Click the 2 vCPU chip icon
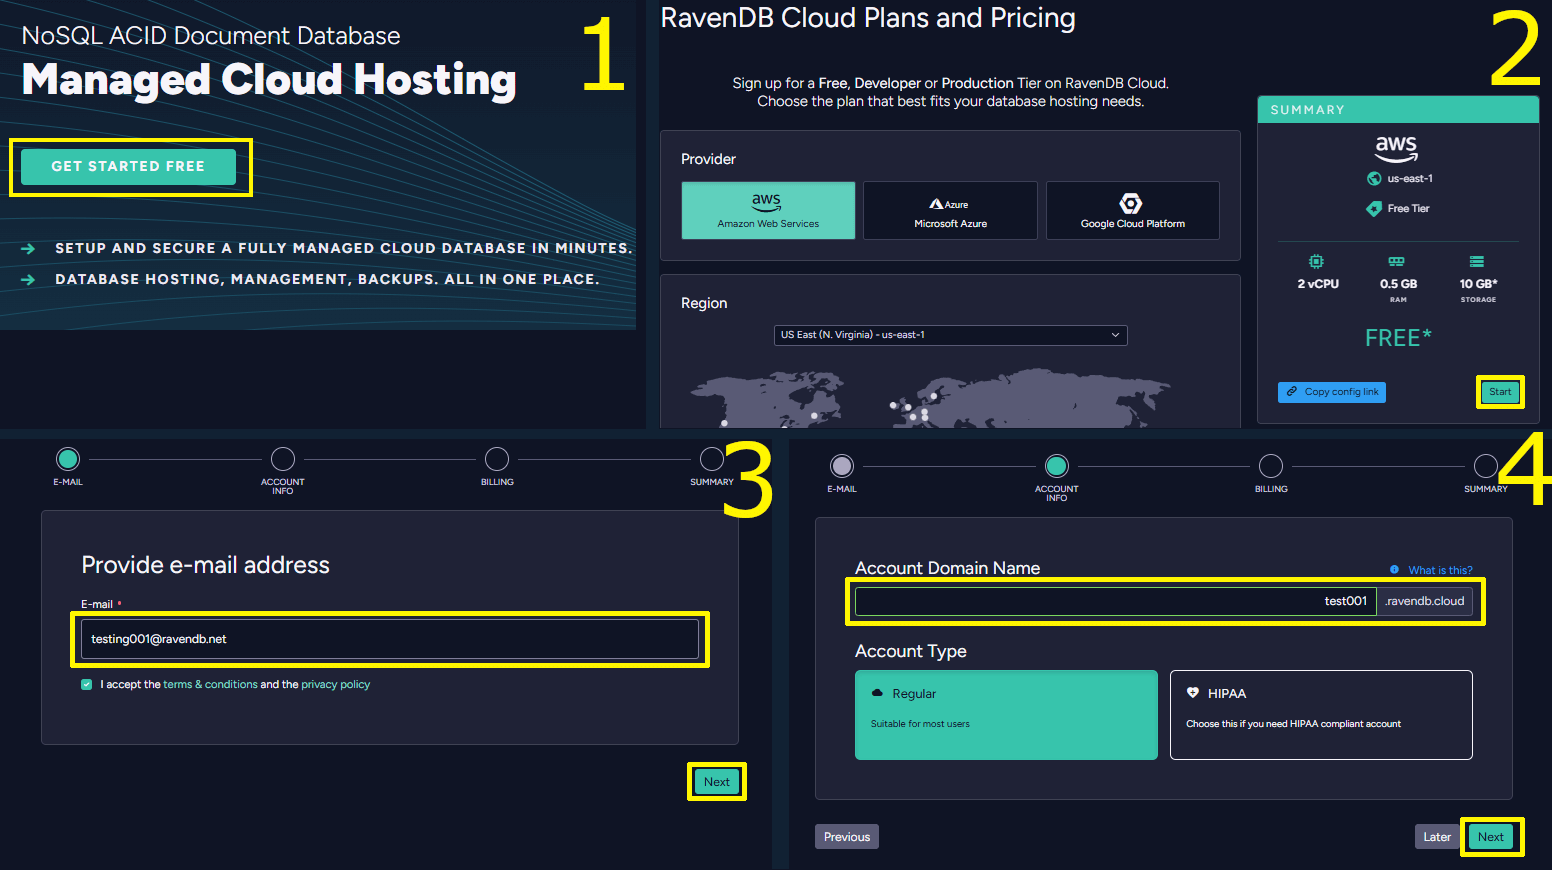The image size is (1552, 870). point(1317,261)
